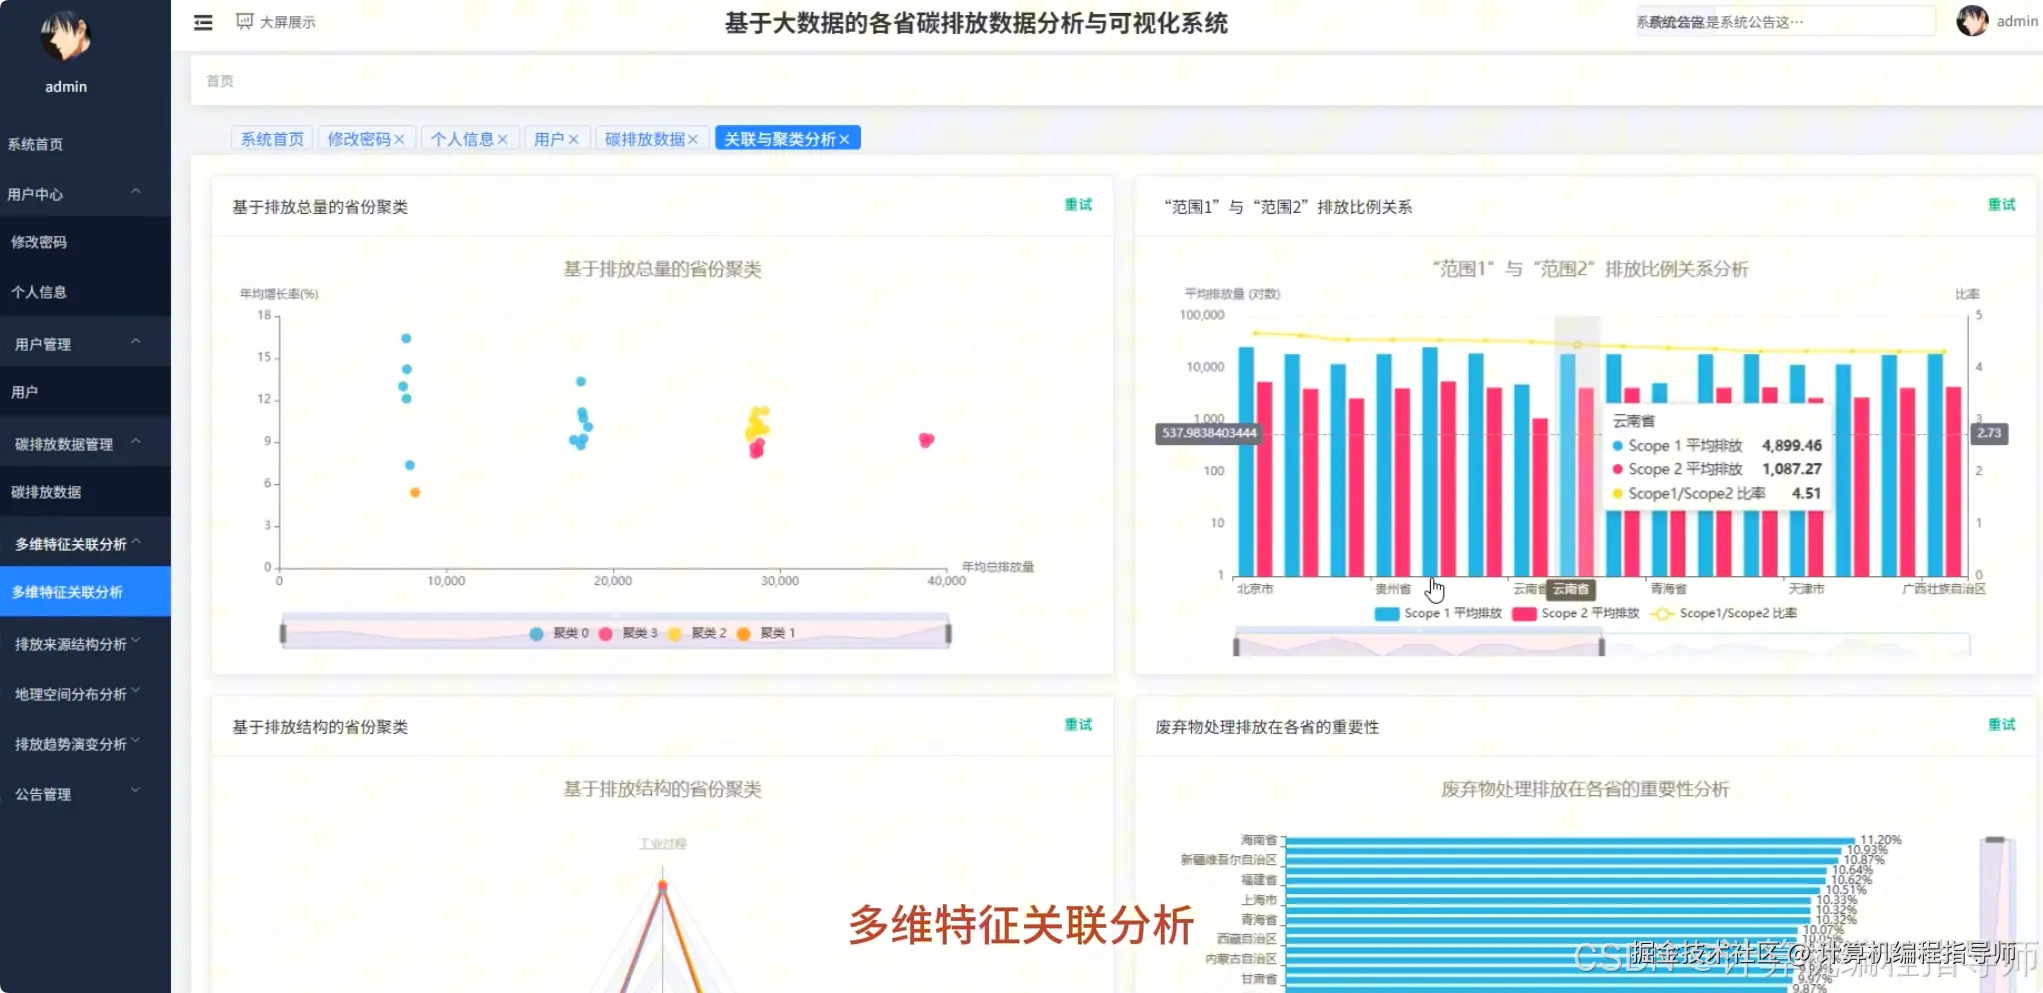Retry the 废弃物处理排放 importance chart

(2001, 724)
